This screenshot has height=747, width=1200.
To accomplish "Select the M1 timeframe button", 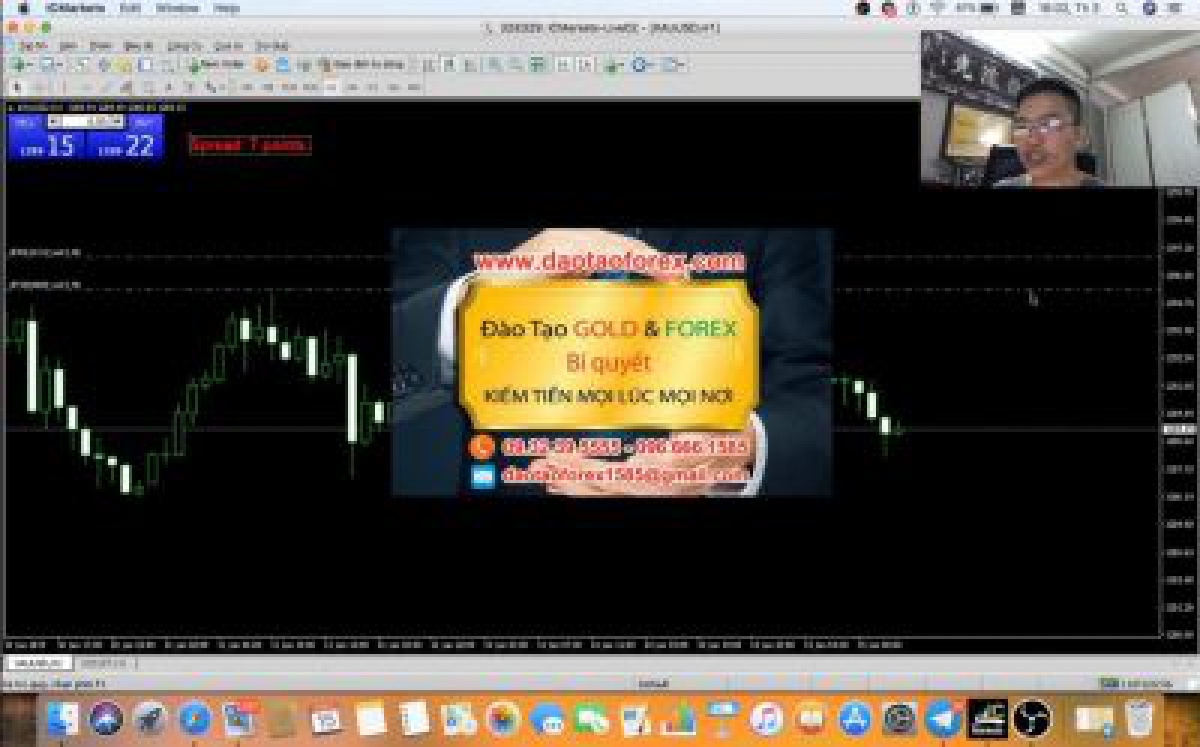I will [248, 87].
